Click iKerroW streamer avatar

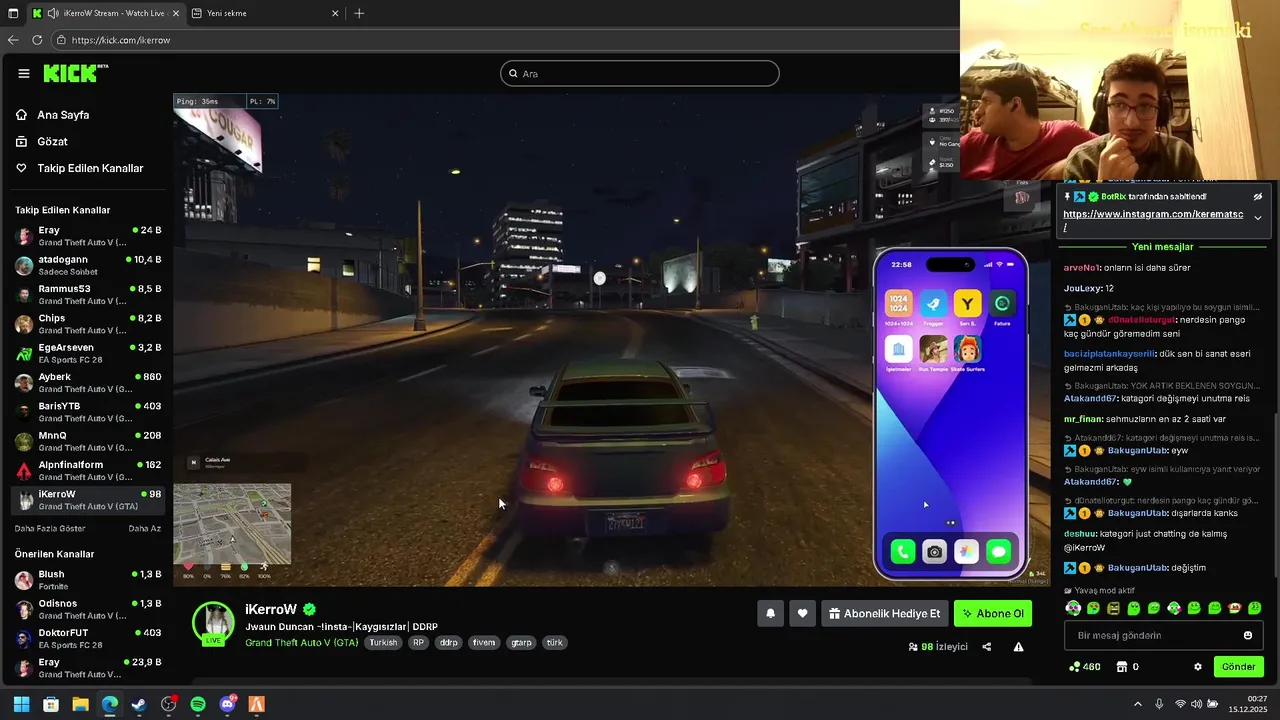213,622
